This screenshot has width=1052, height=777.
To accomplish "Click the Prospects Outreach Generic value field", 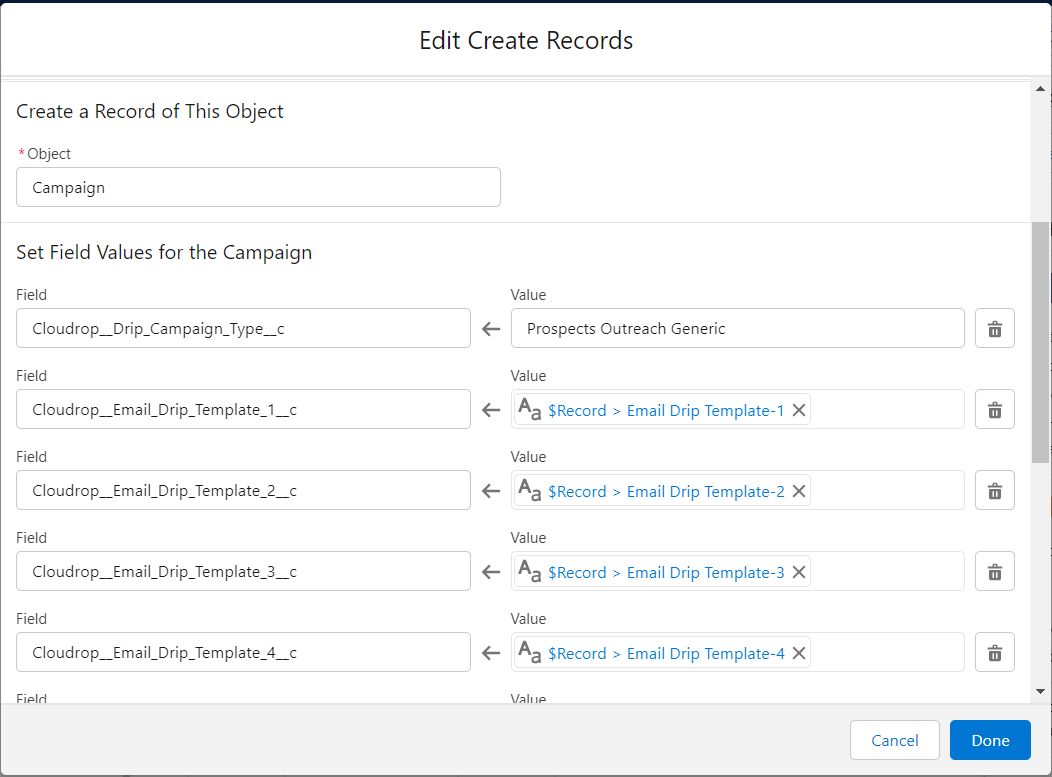I will [737, 328].
